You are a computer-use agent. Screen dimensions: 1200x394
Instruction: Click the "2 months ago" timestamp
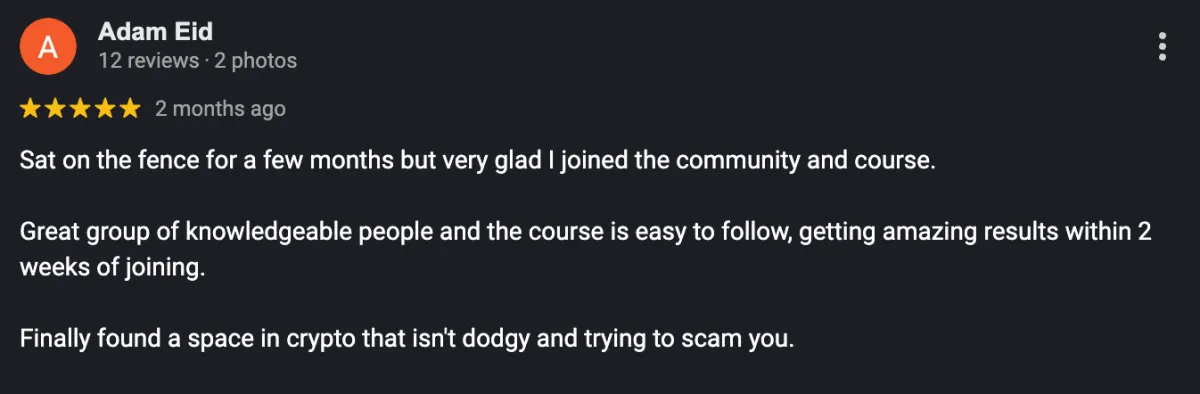220,109
